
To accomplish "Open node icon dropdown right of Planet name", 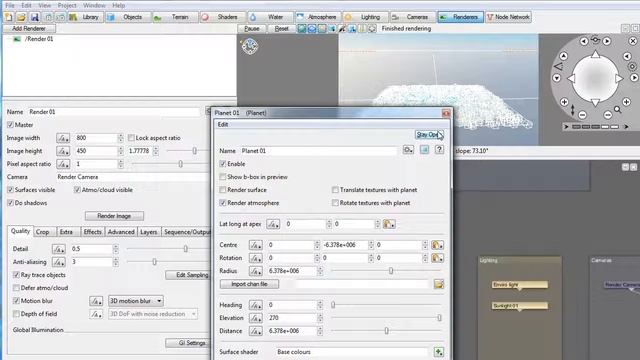I will pos(408,150).
